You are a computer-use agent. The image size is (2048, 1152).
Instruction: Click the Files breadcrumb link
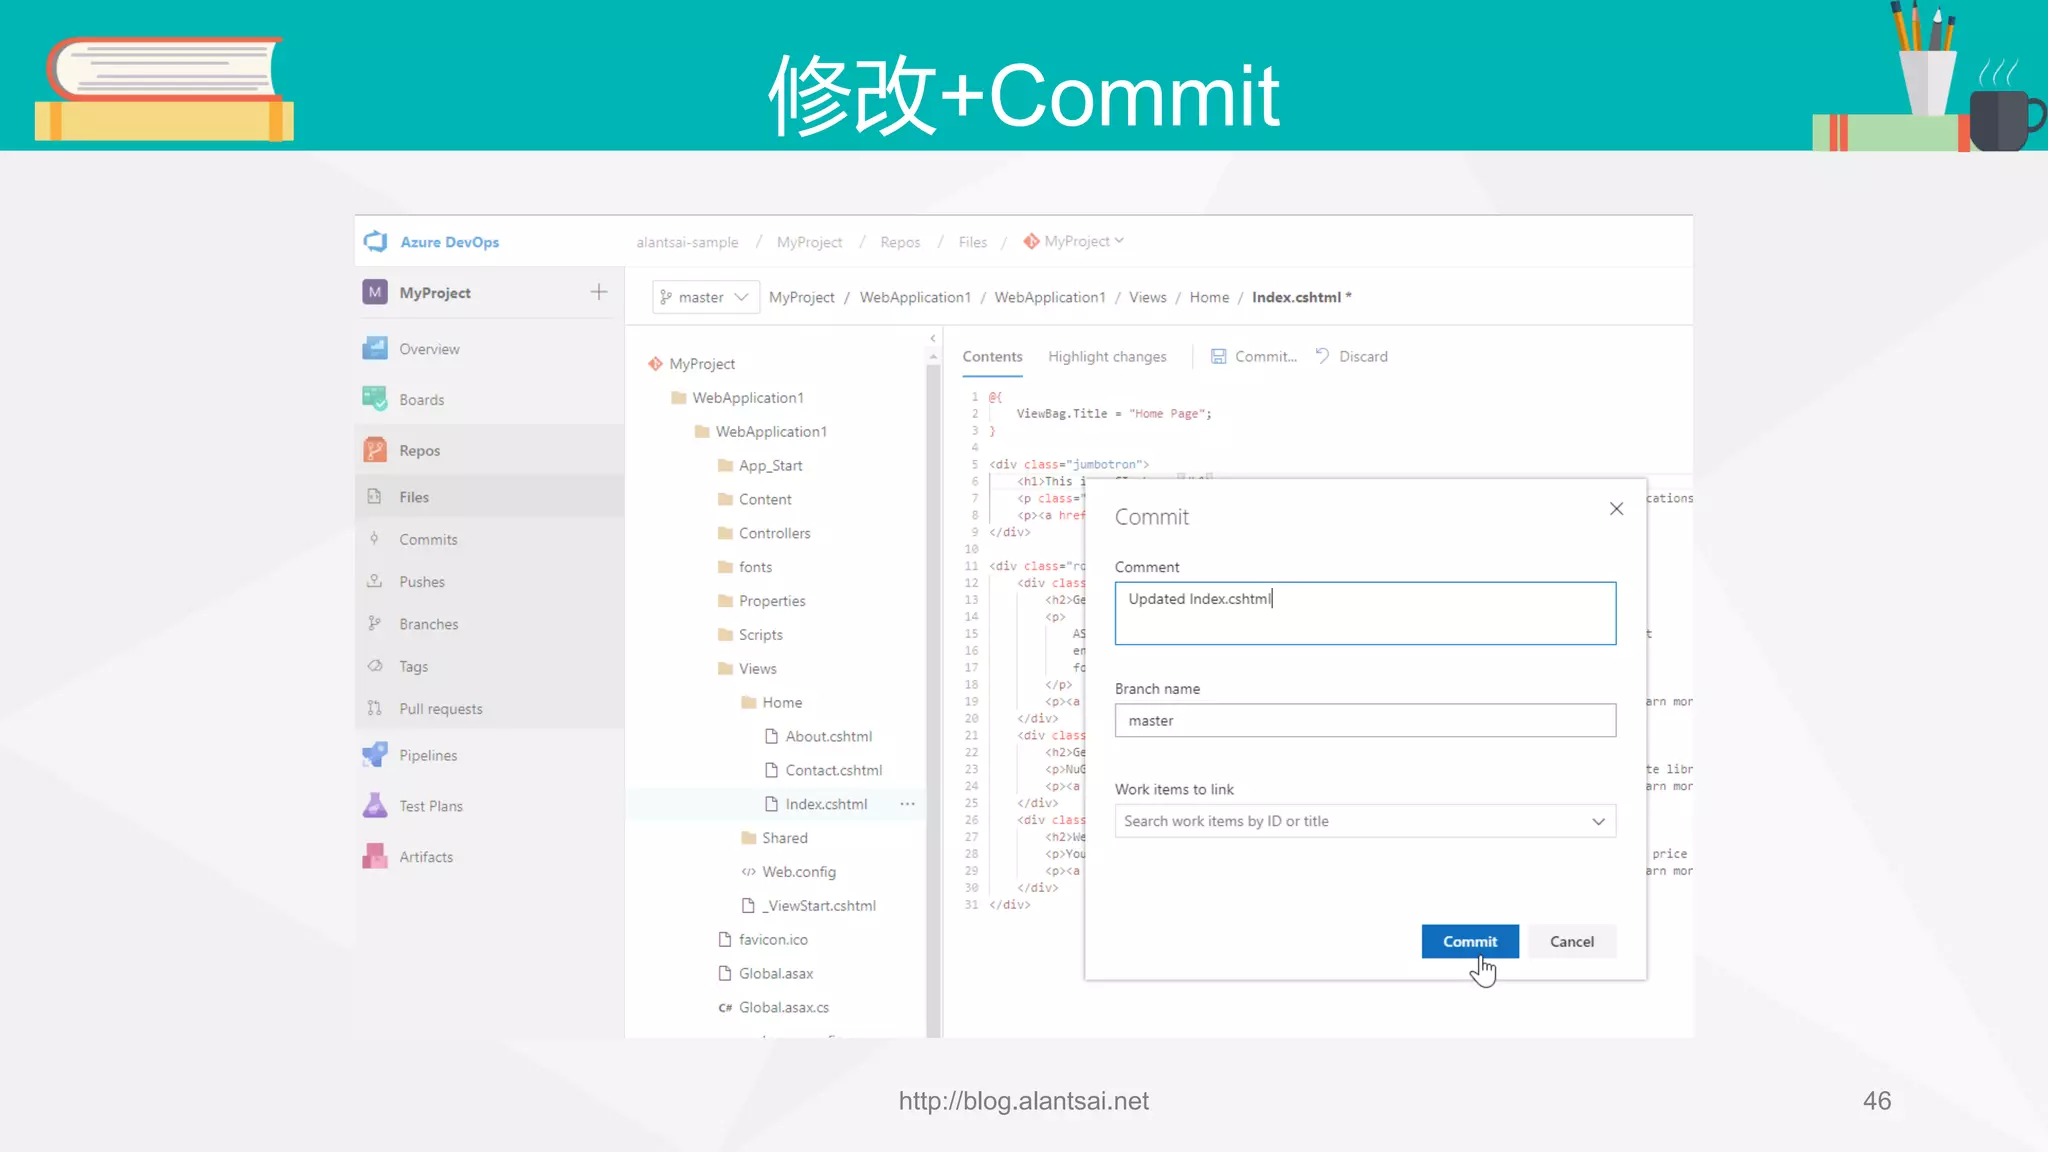[972, 242]
